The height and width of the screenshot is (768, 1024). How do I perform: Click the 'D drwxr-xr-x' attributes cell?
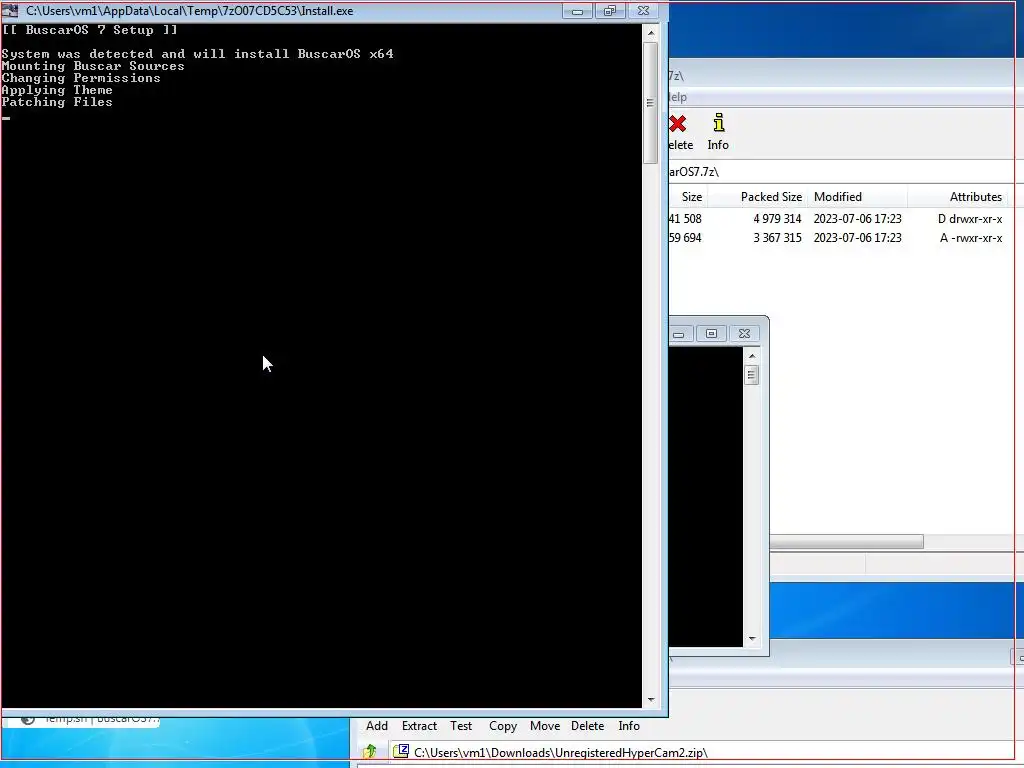pyautogui.click(x=970, y=219)
